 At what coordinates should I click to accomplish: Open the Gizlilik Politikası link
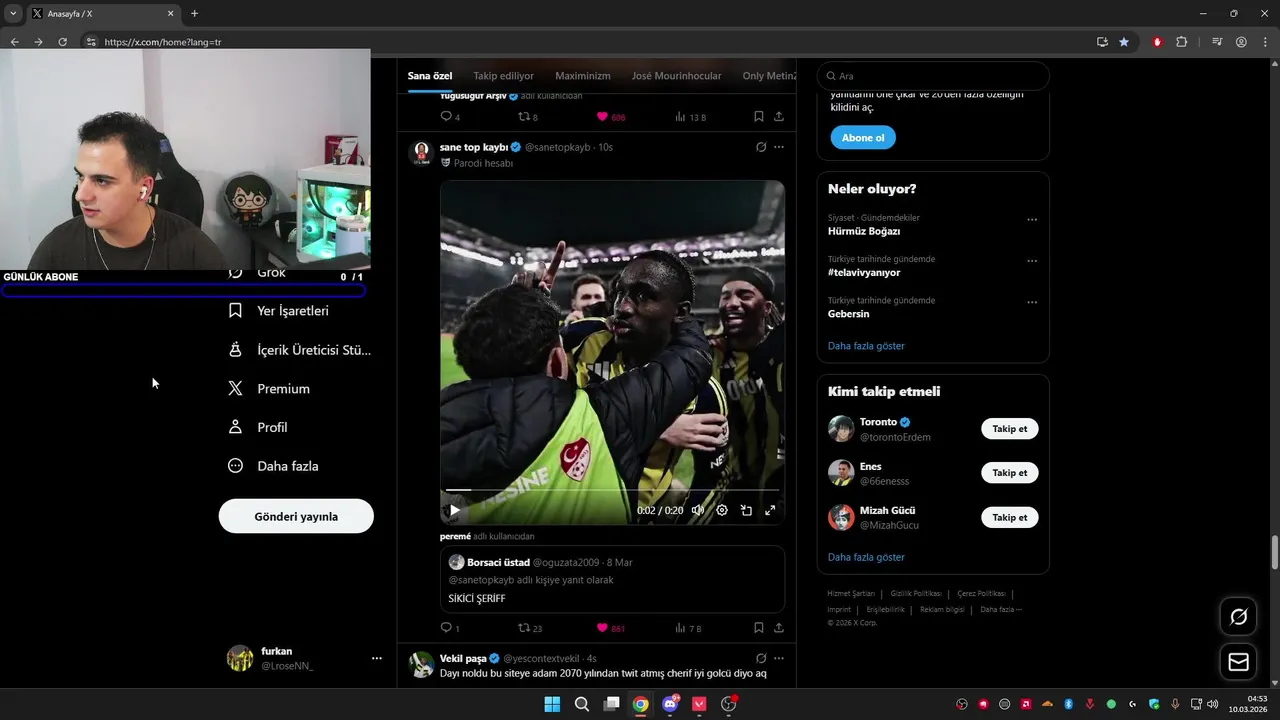916,593
